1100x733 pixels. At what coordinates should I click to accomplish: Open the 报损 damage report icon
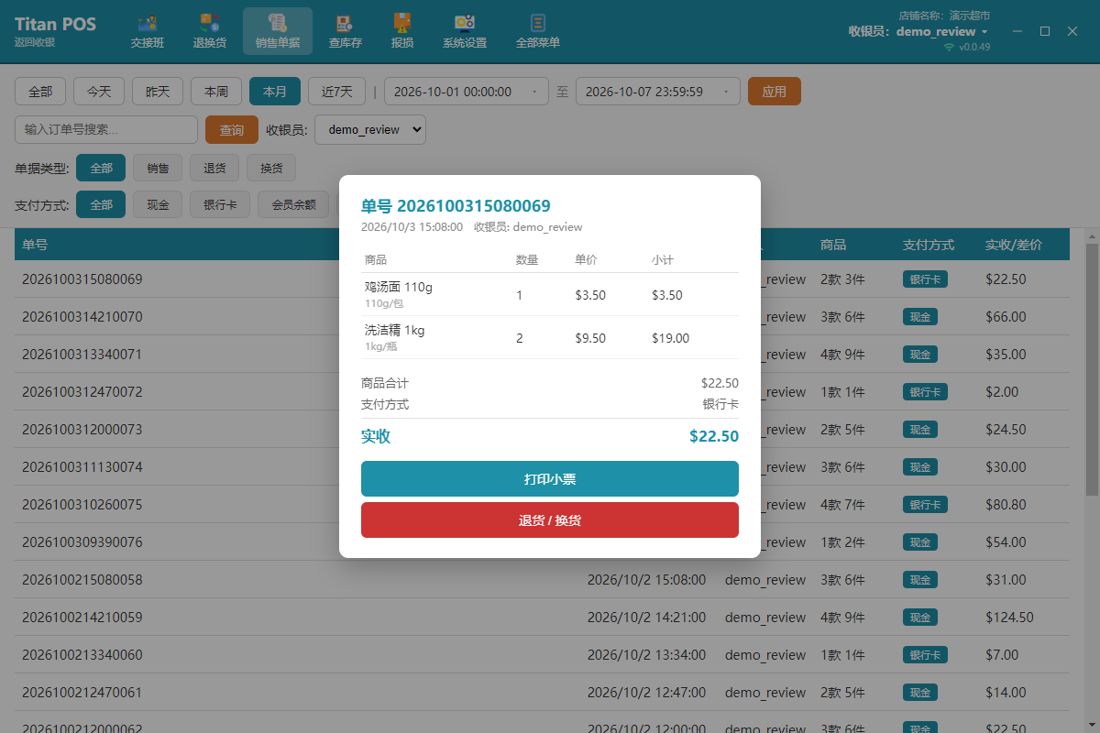(x=402, y=31)
